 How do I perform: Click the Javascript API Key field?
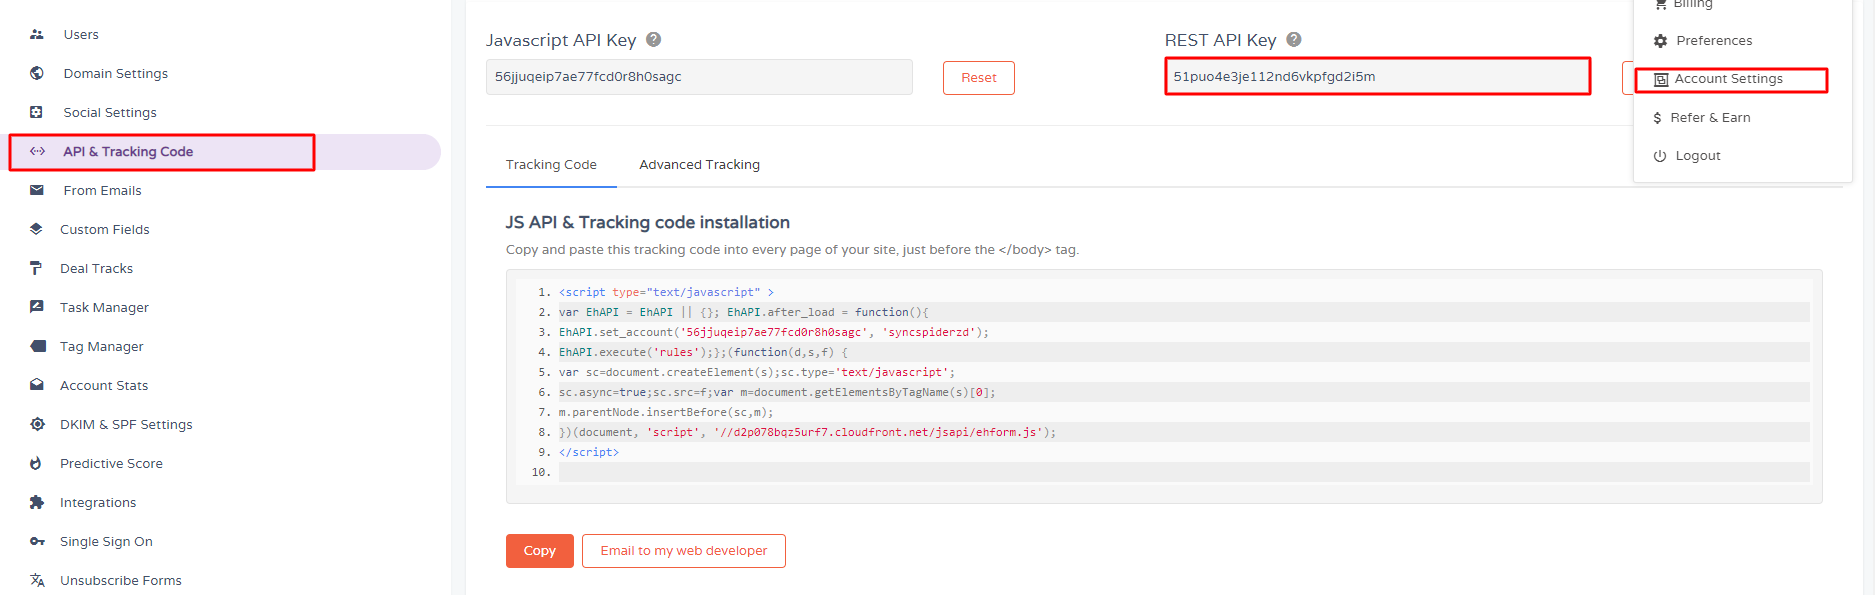pyautogui.click(x=699, y=77)
